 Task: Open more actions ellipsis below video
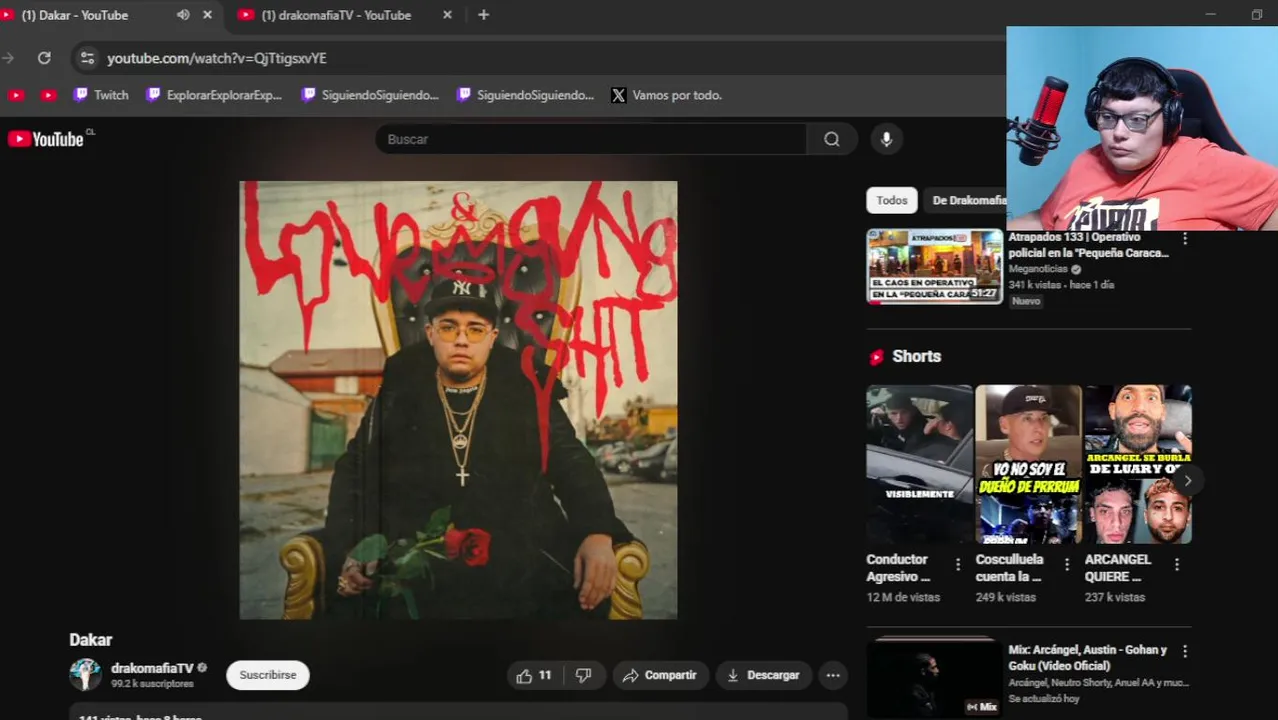click(833, 675)
